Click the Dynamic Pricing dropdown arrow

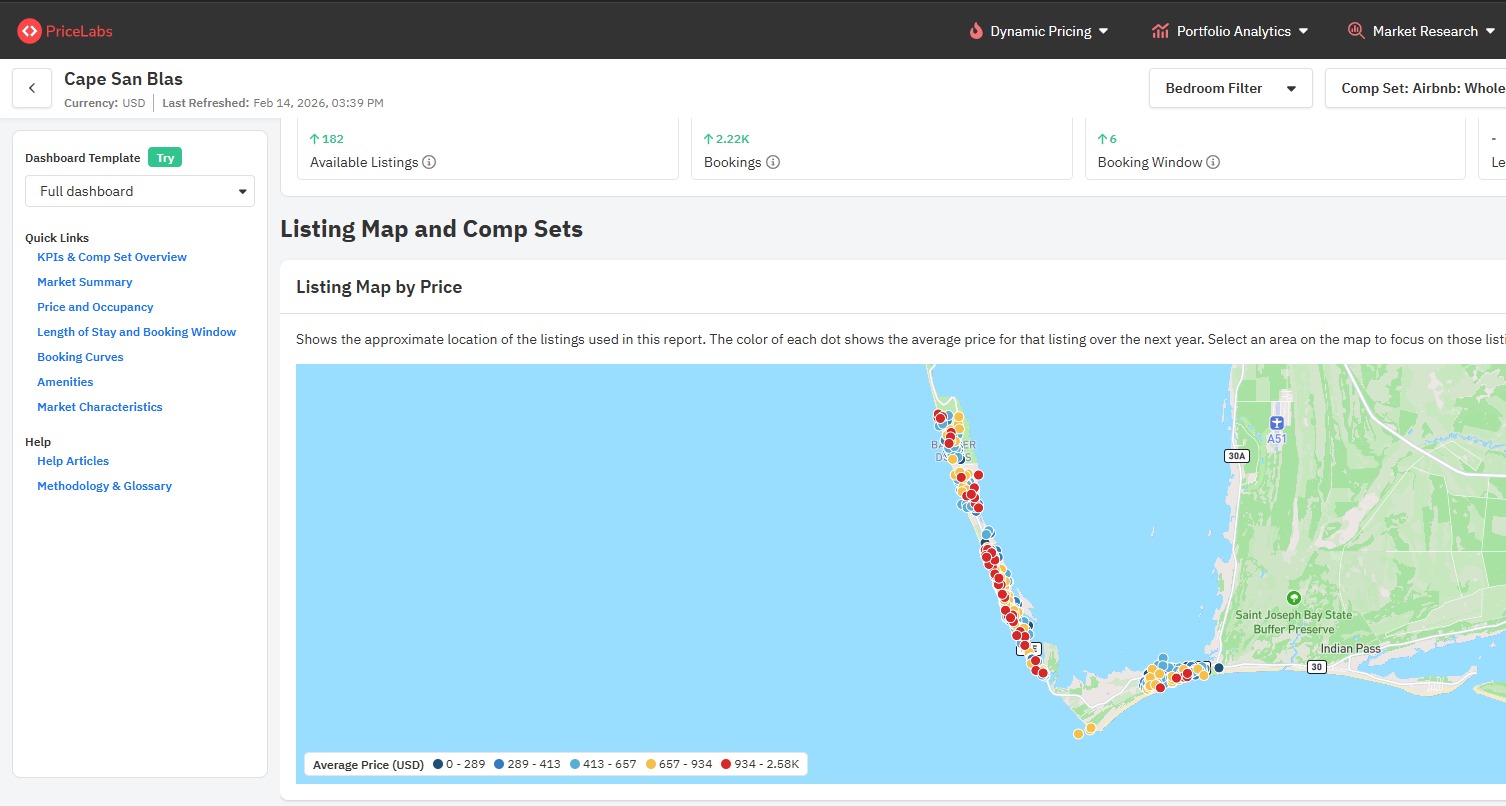pos(1104,31)
